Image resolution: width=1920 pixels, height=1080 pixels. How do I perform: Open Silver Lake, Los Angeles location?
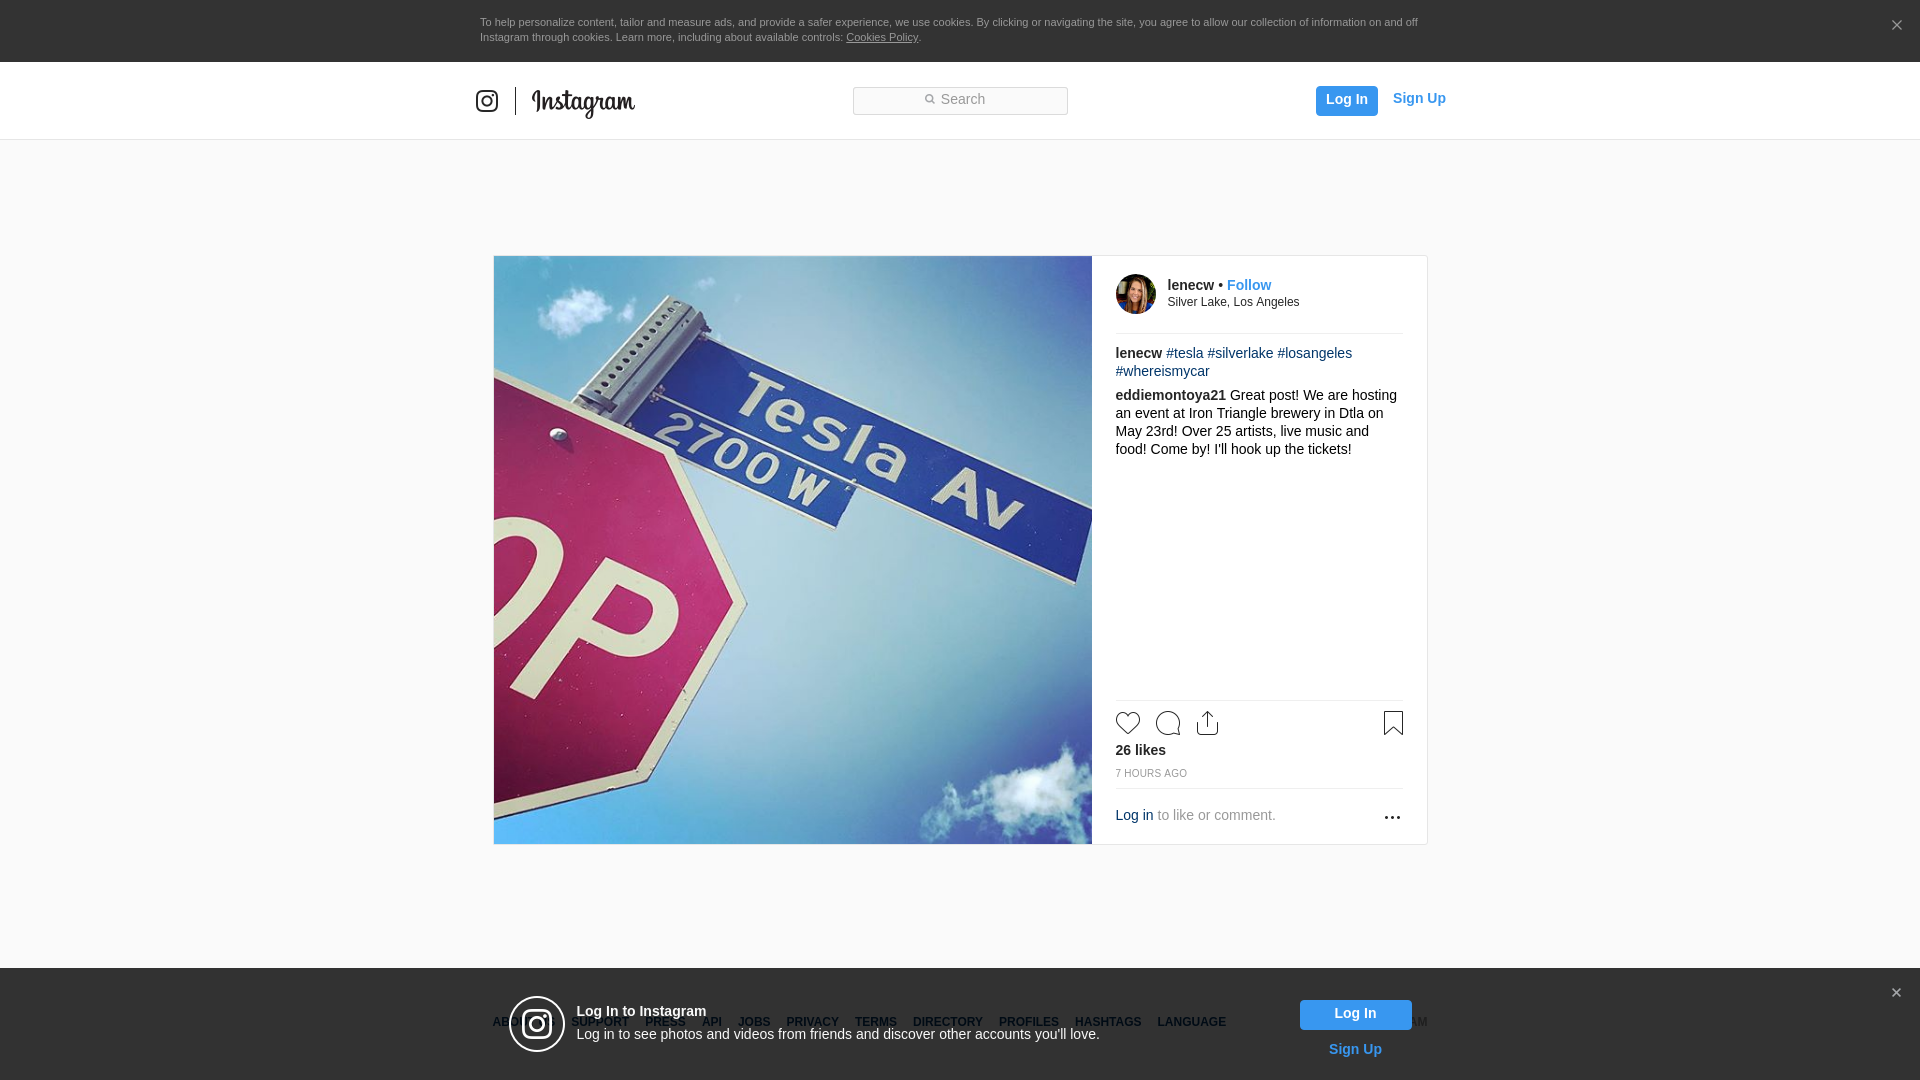[x=1233, y=302]
